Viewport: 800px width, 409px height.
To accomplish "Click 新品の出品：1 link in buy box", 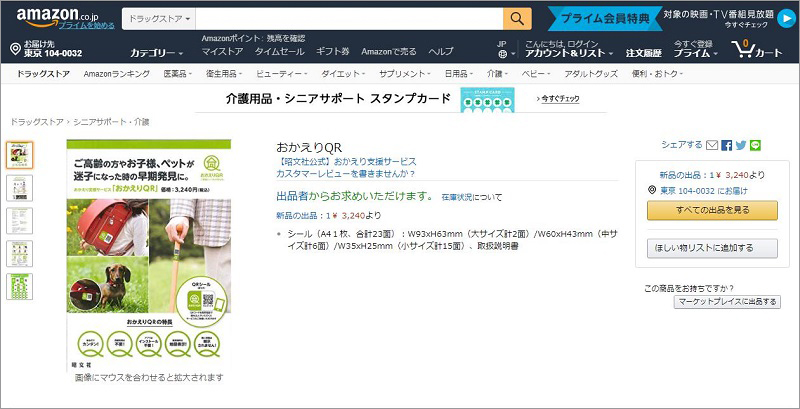I will pyautogui.click(x=686, y=175).
